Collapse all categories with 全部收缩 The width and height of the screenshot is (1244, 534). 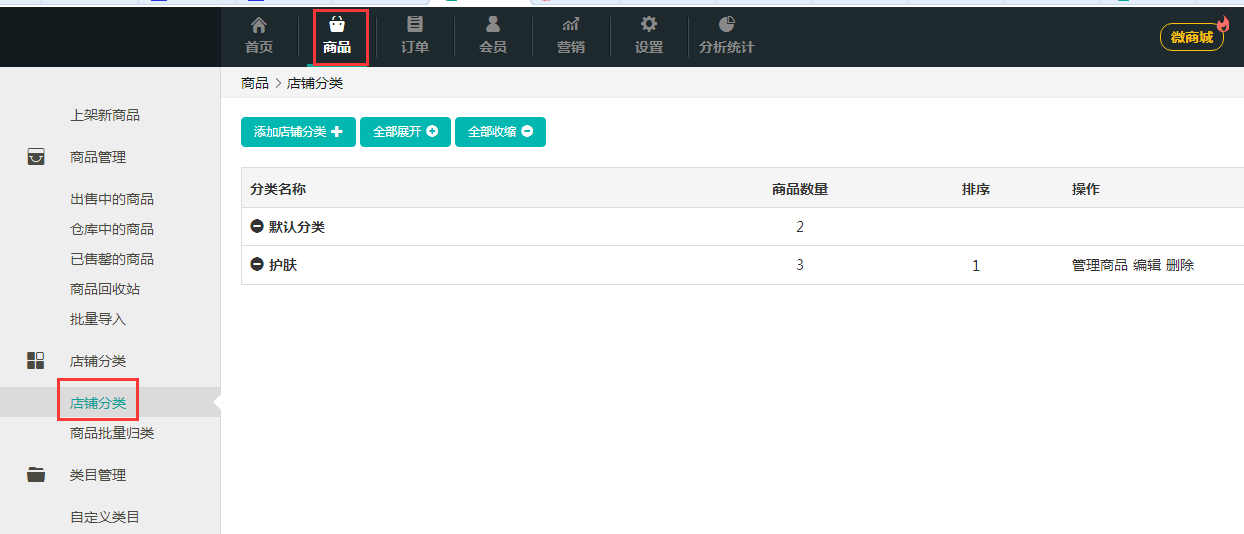click(500, 132)
